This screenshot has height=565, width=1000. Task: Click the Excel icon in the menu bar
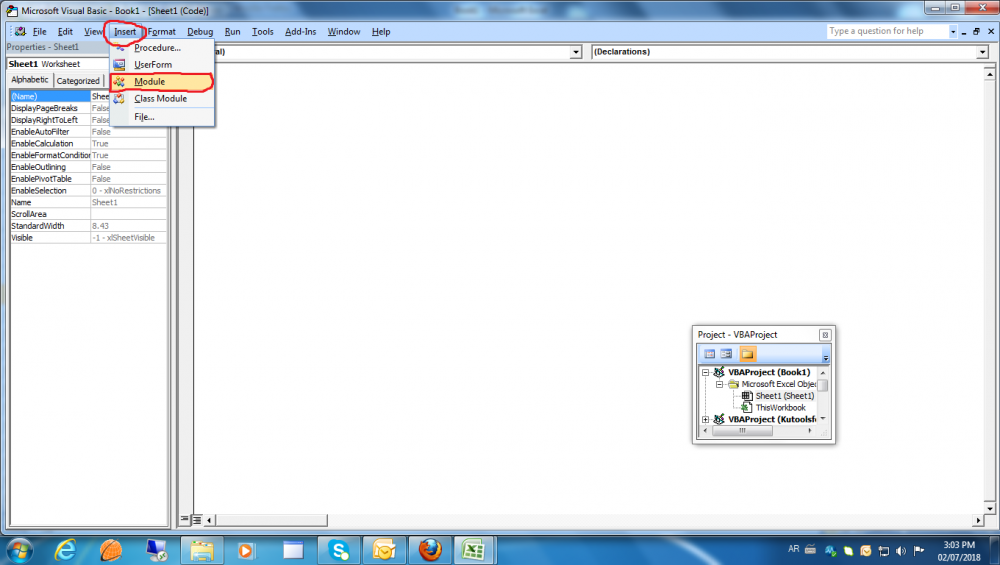(x=20, y=31)
